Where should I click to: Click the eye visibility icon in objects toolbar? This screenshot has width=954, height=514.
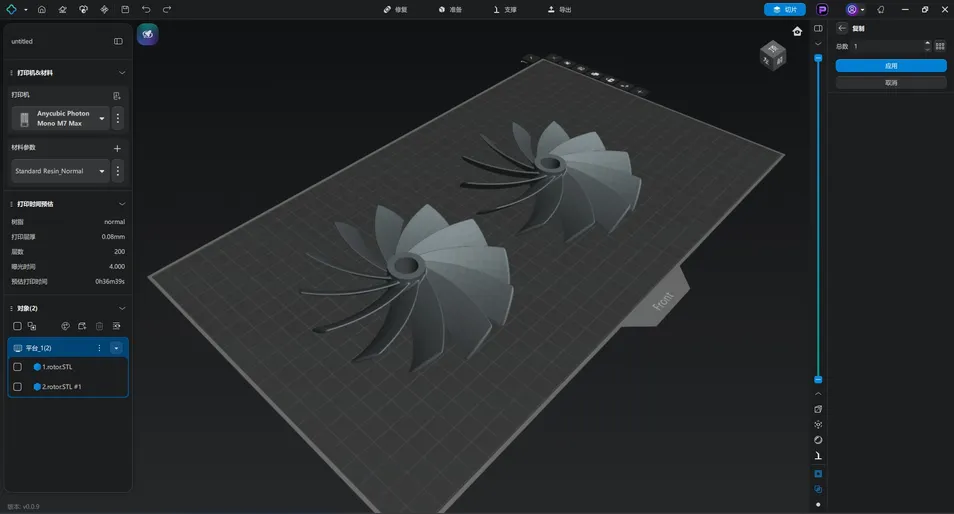coord(116,326)
